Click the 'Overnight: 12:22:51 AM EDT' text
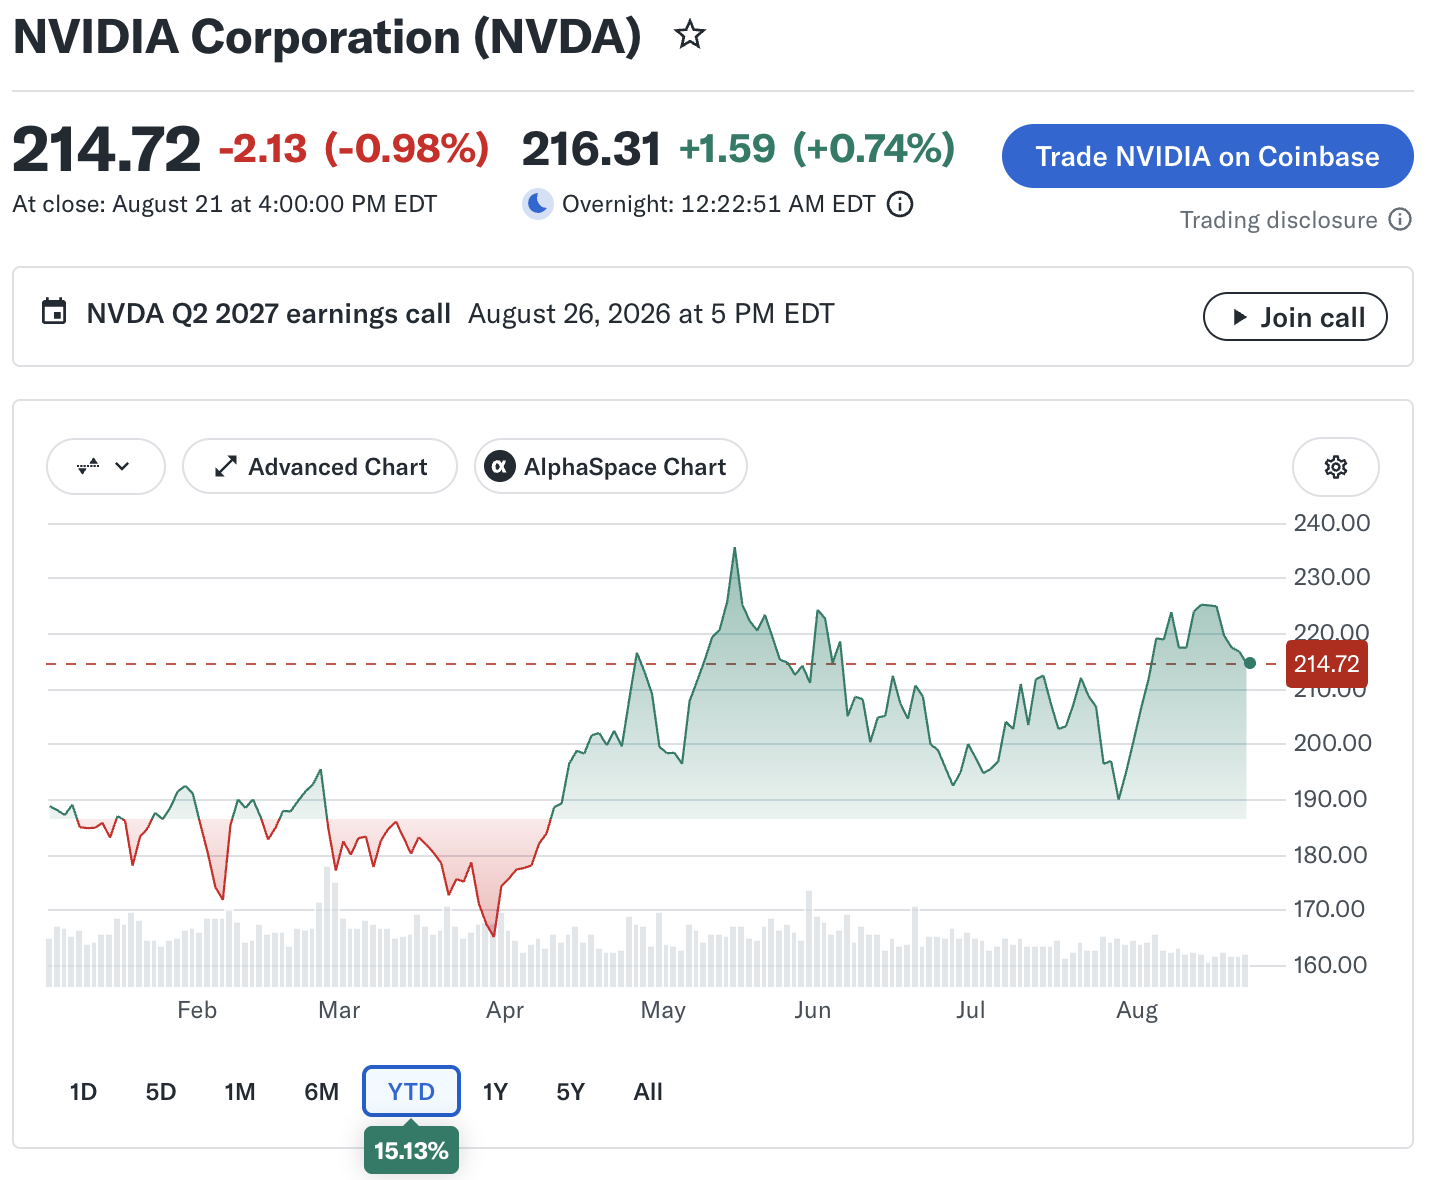Image resolution: width=1430 pixels, height=1180 pixels. point(719,204)
